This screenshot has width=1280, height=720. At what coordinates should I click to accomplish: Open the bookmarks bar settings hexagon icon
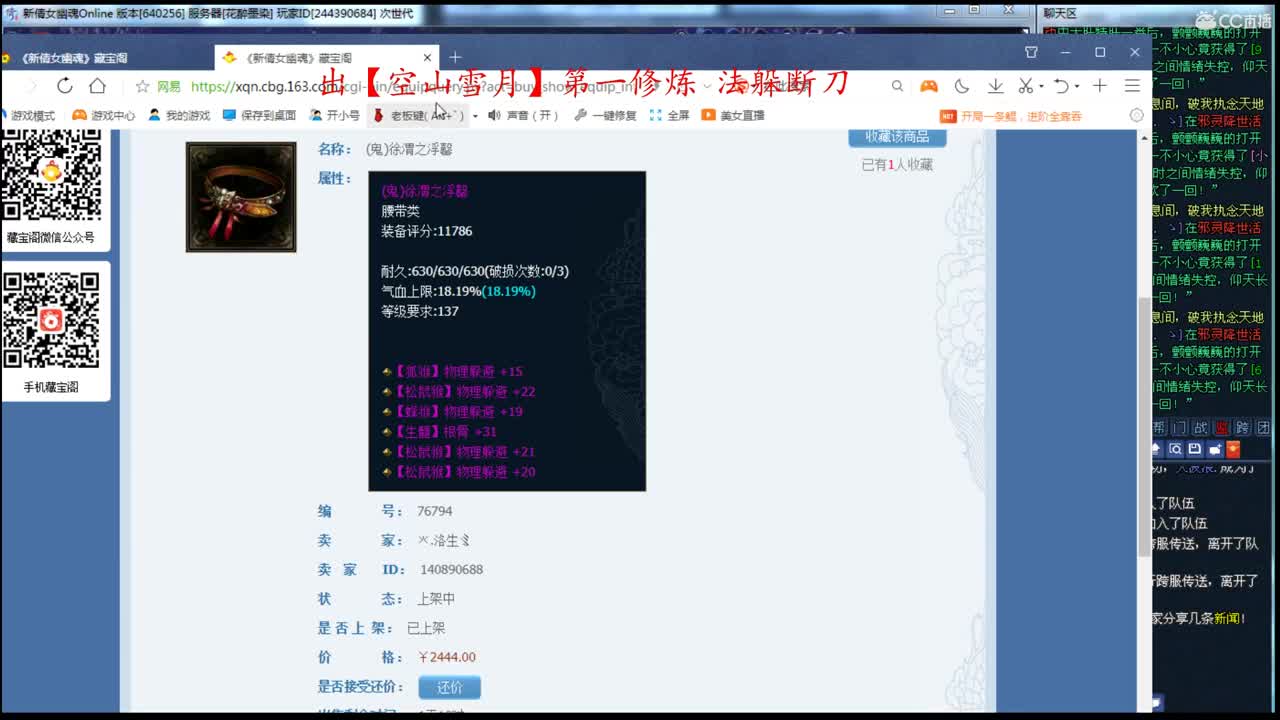(x=1136, y=115)
